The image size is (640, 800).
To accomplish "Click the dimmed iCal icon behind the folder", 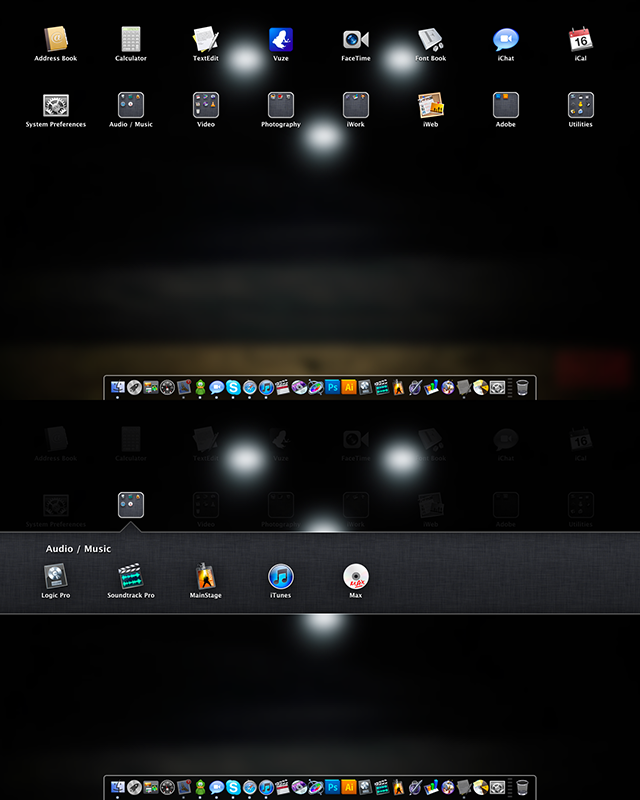I will pyautogui.click(x=581, y=439).
